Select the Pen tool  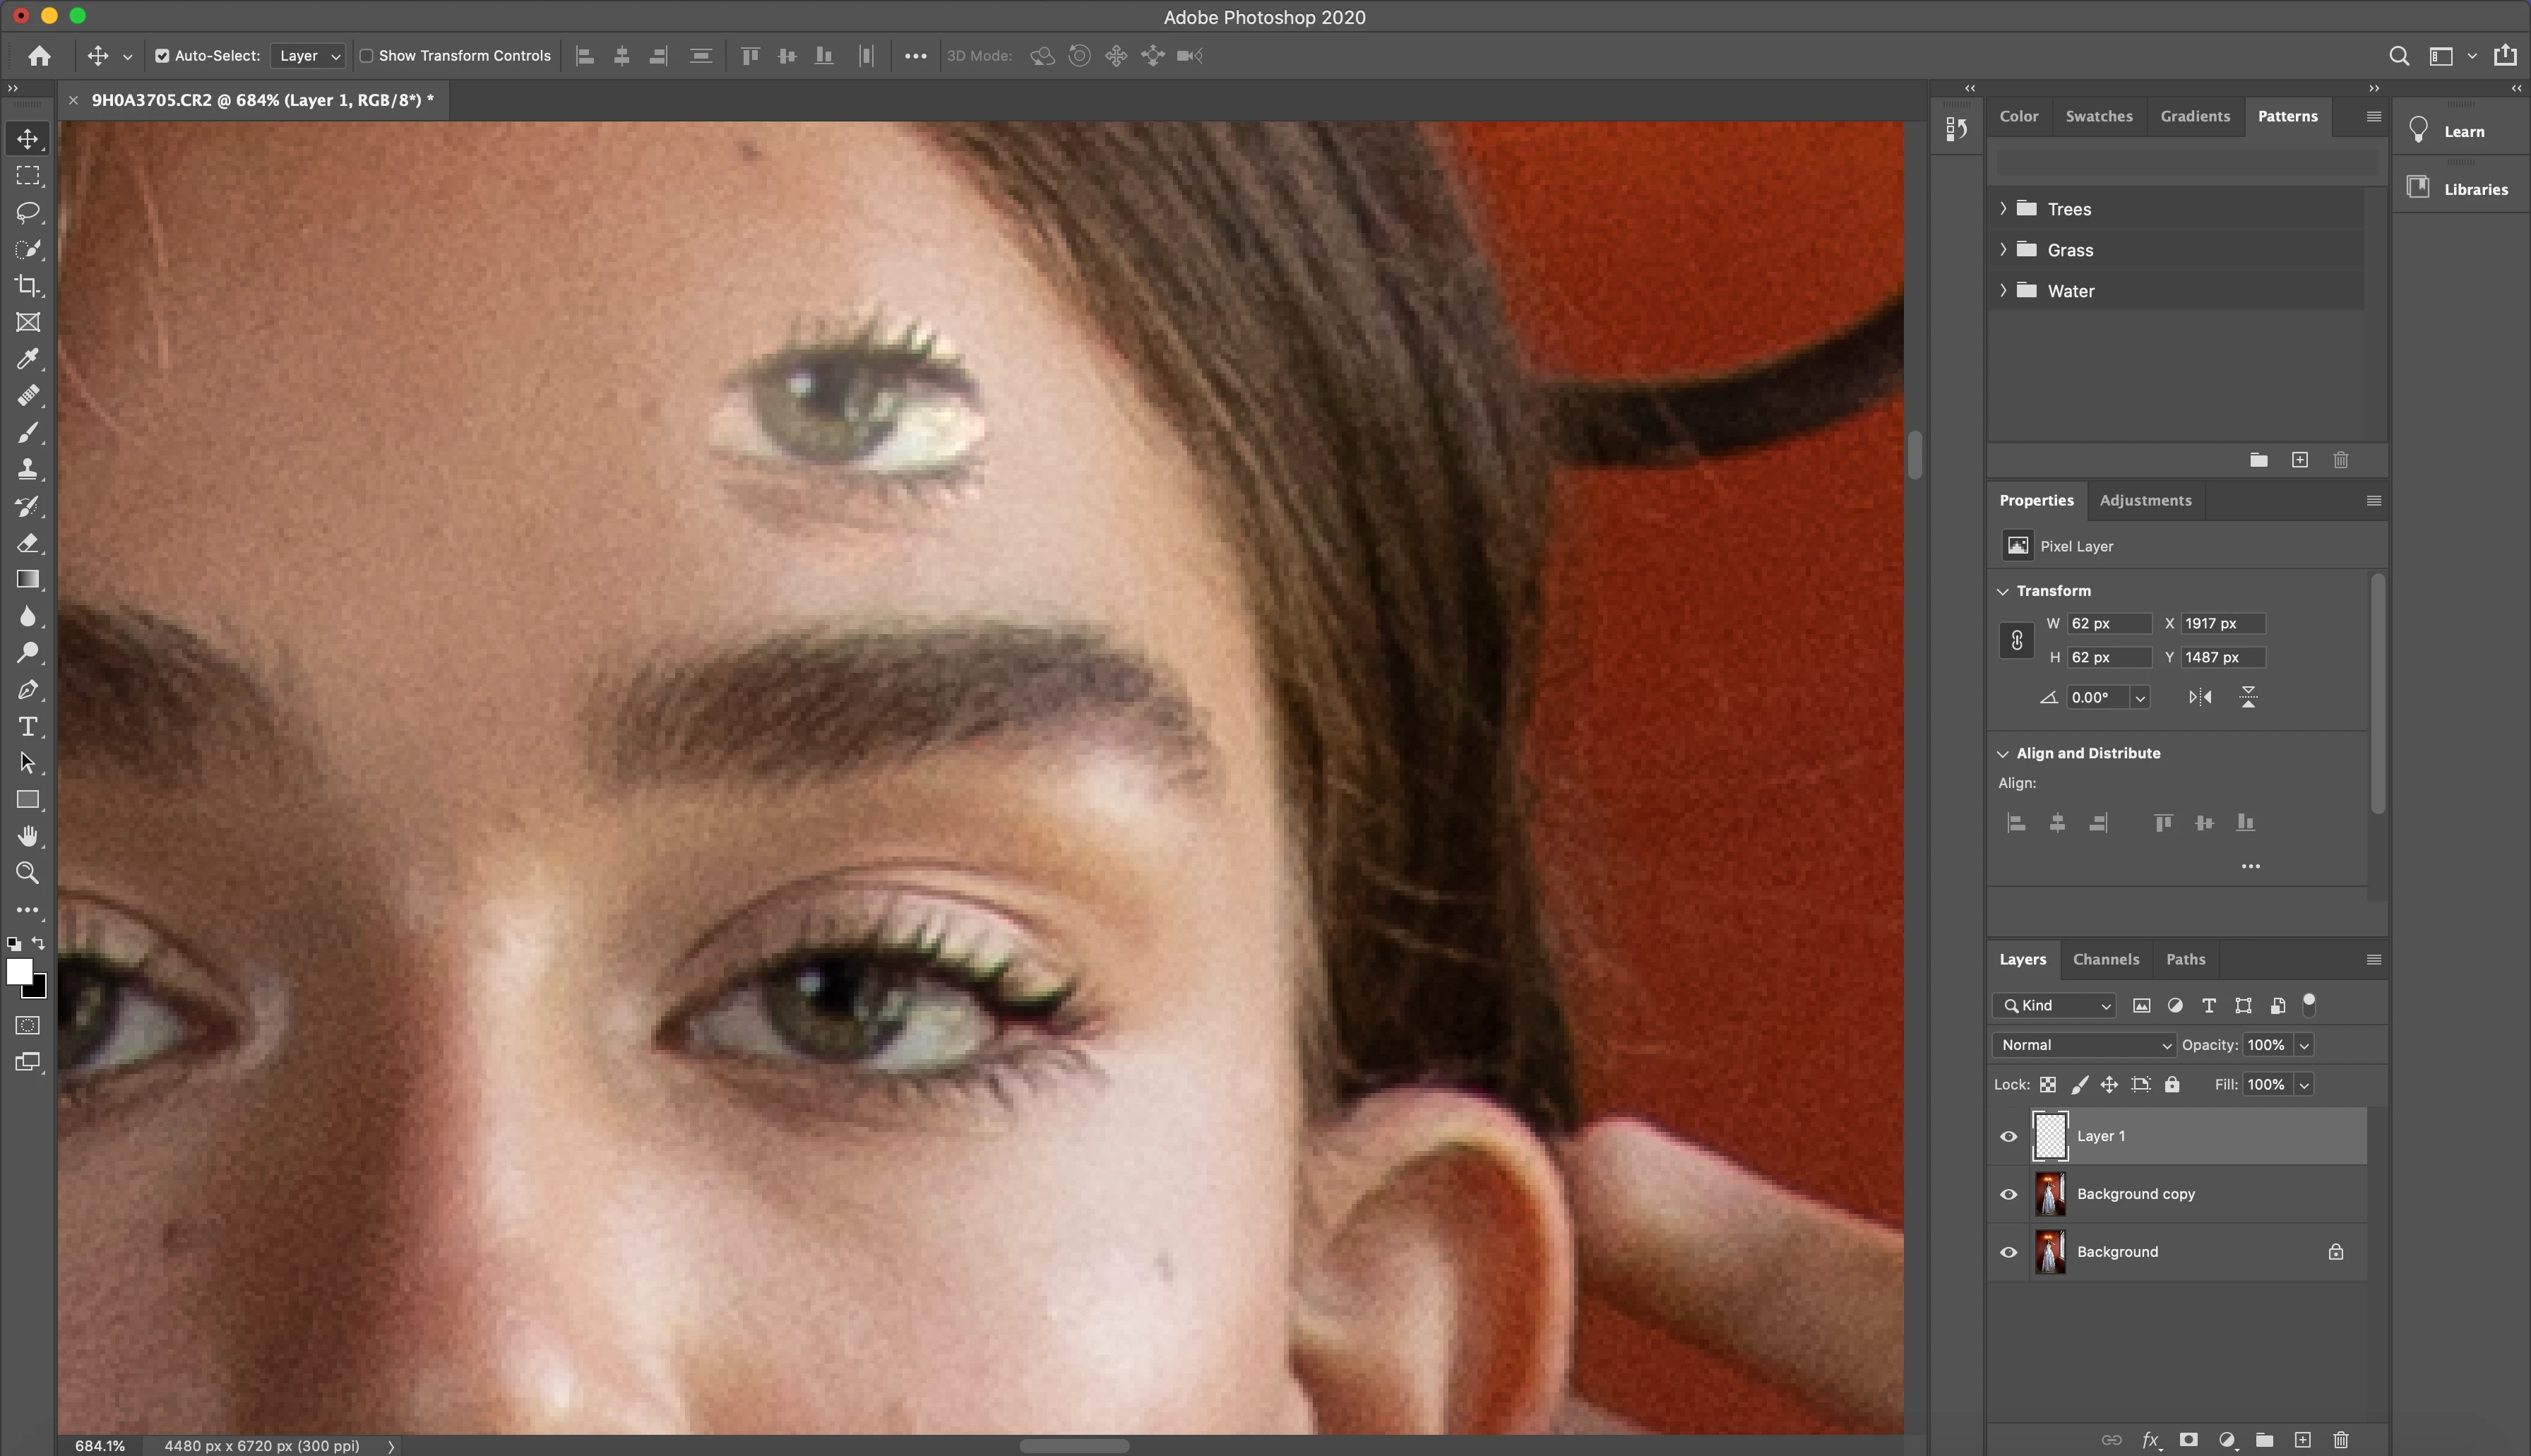pos(28,690)
